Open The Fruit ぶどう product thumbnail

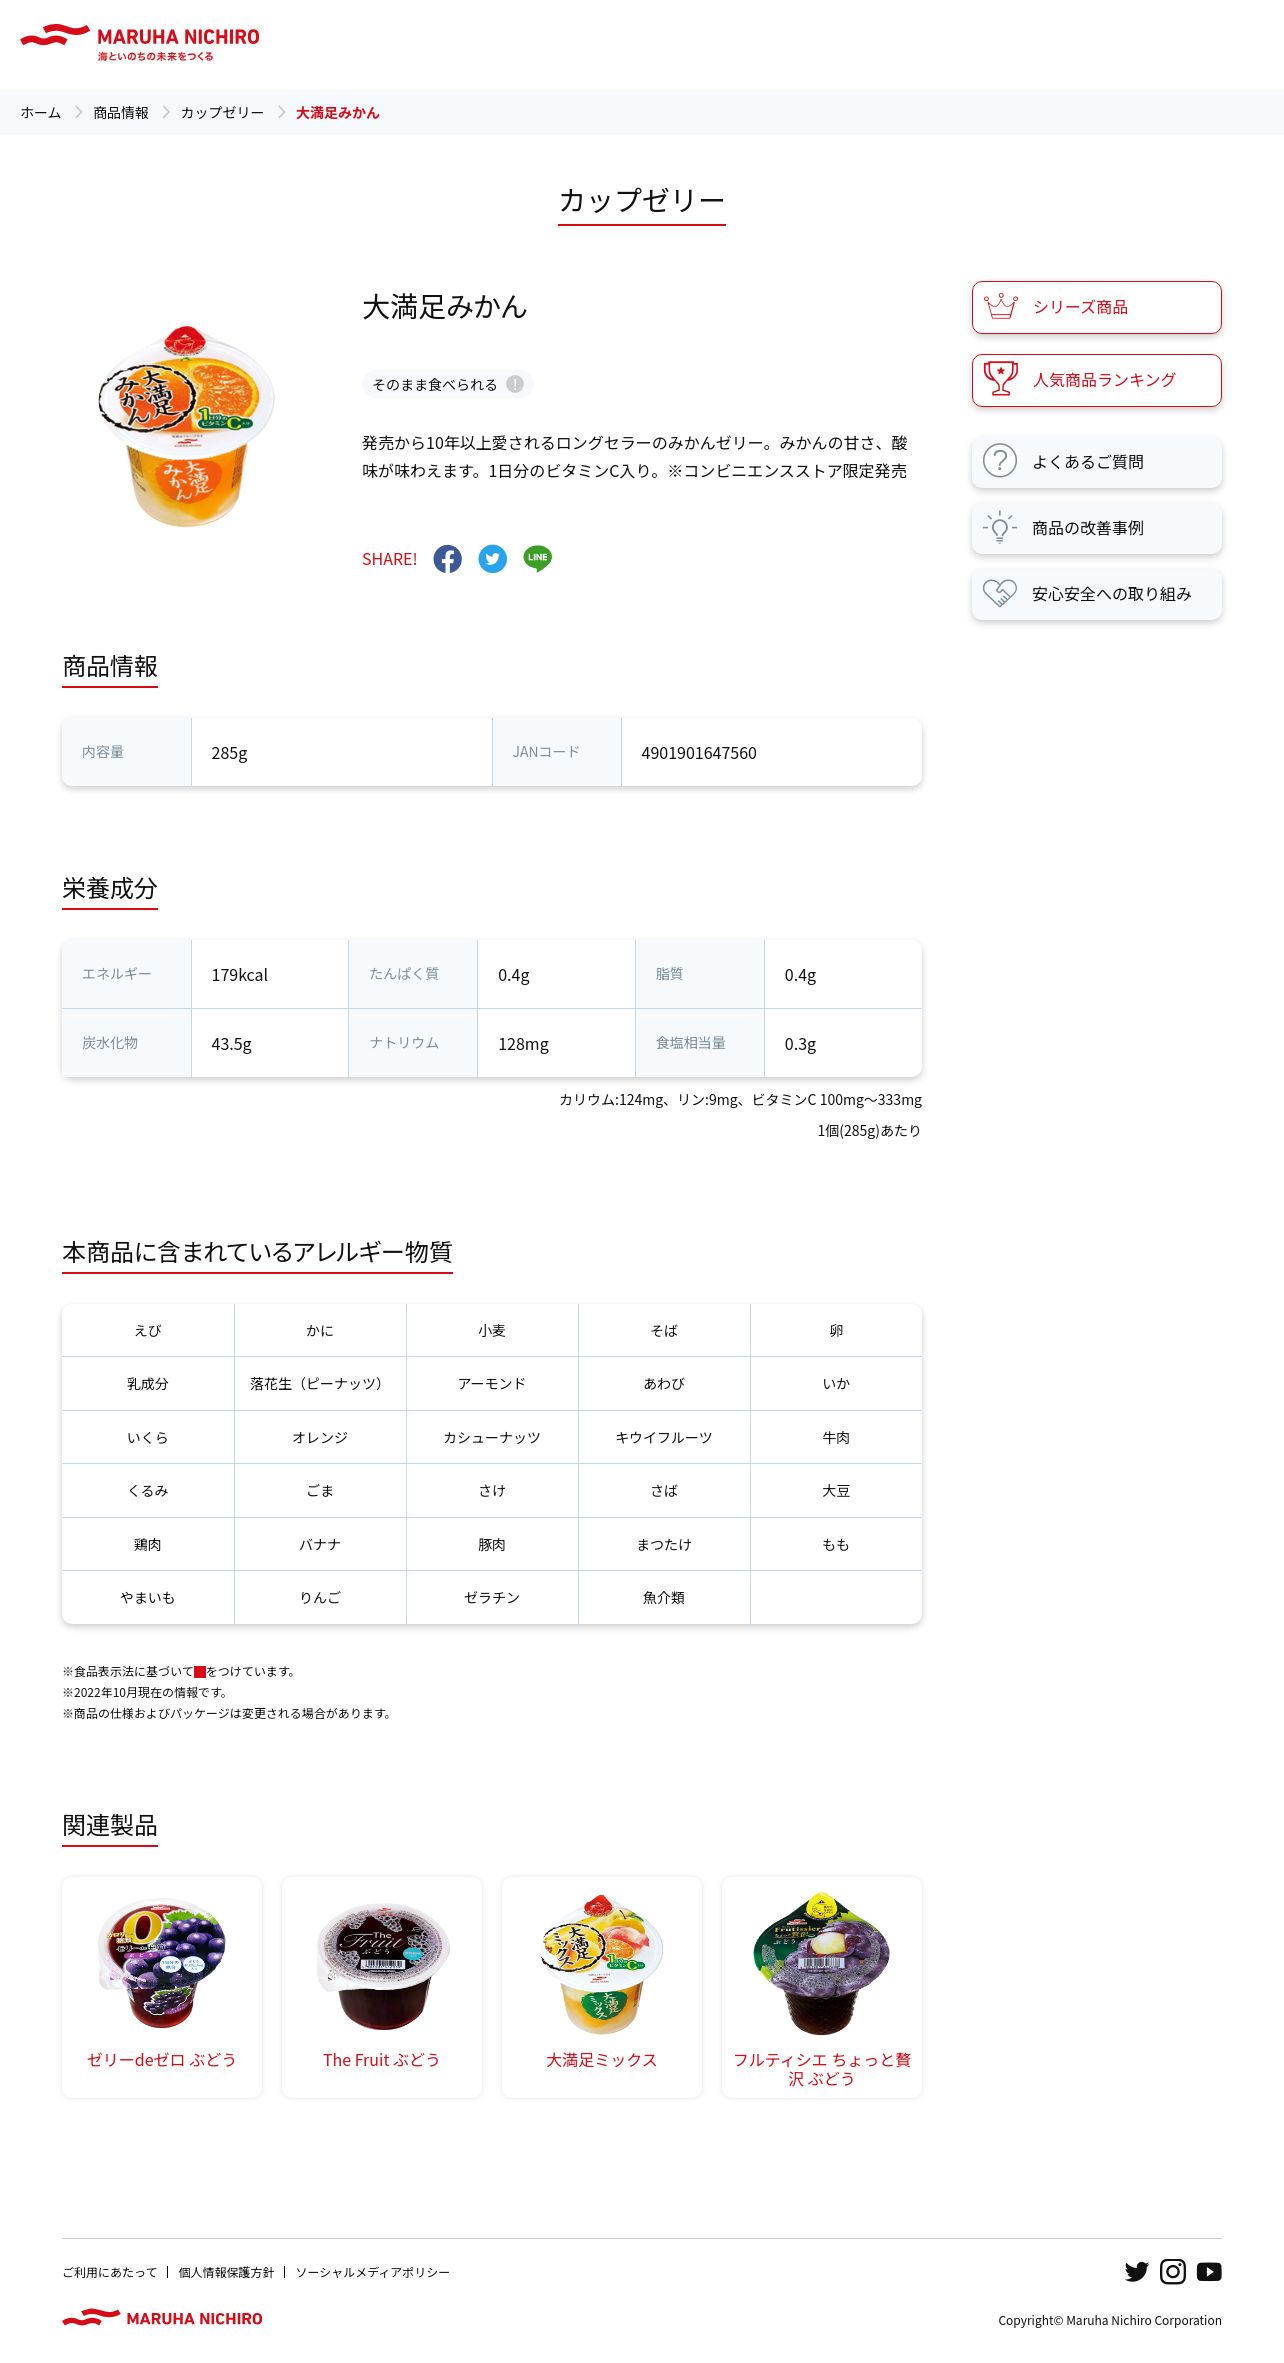[382, 1965]
